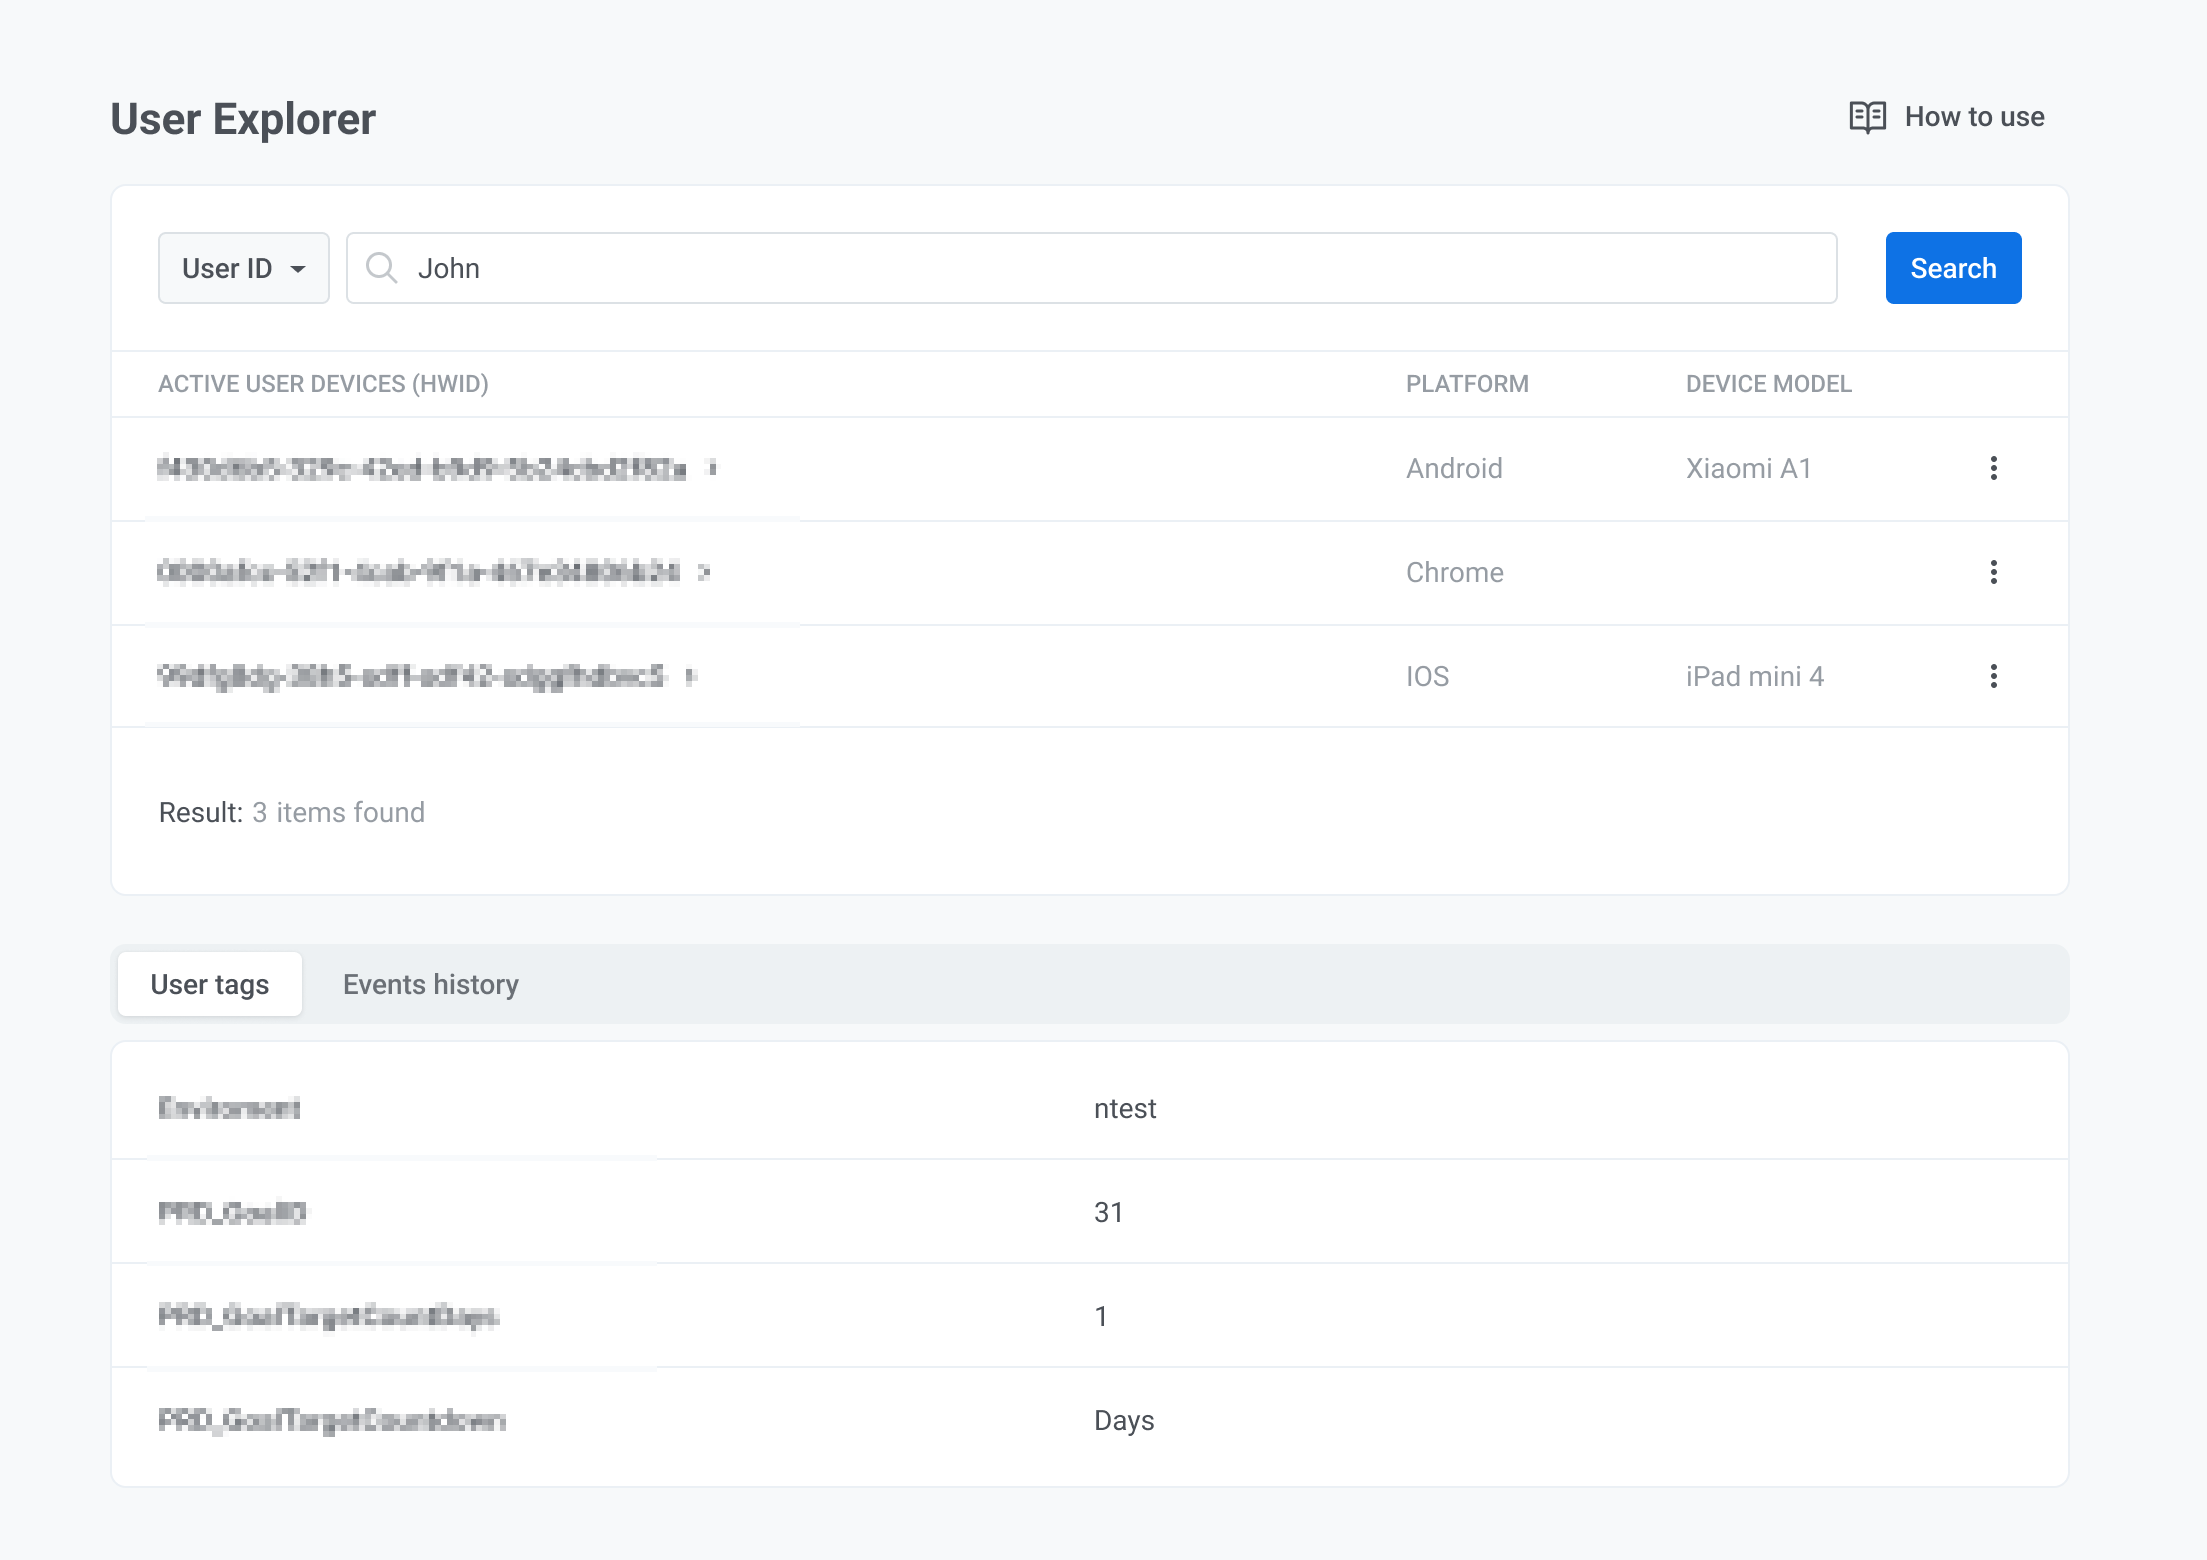Image resolution: width=2207 pixels, height=1560 pixels.
Task: Click the How to use link text
Action: (1974, 117)
